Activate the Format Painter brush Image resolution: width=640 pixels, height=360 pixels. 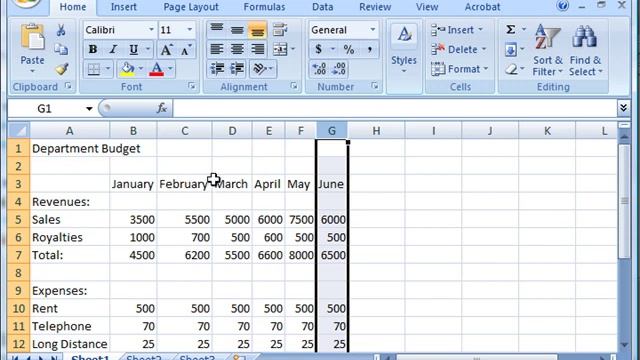click(x=61, y=69)
